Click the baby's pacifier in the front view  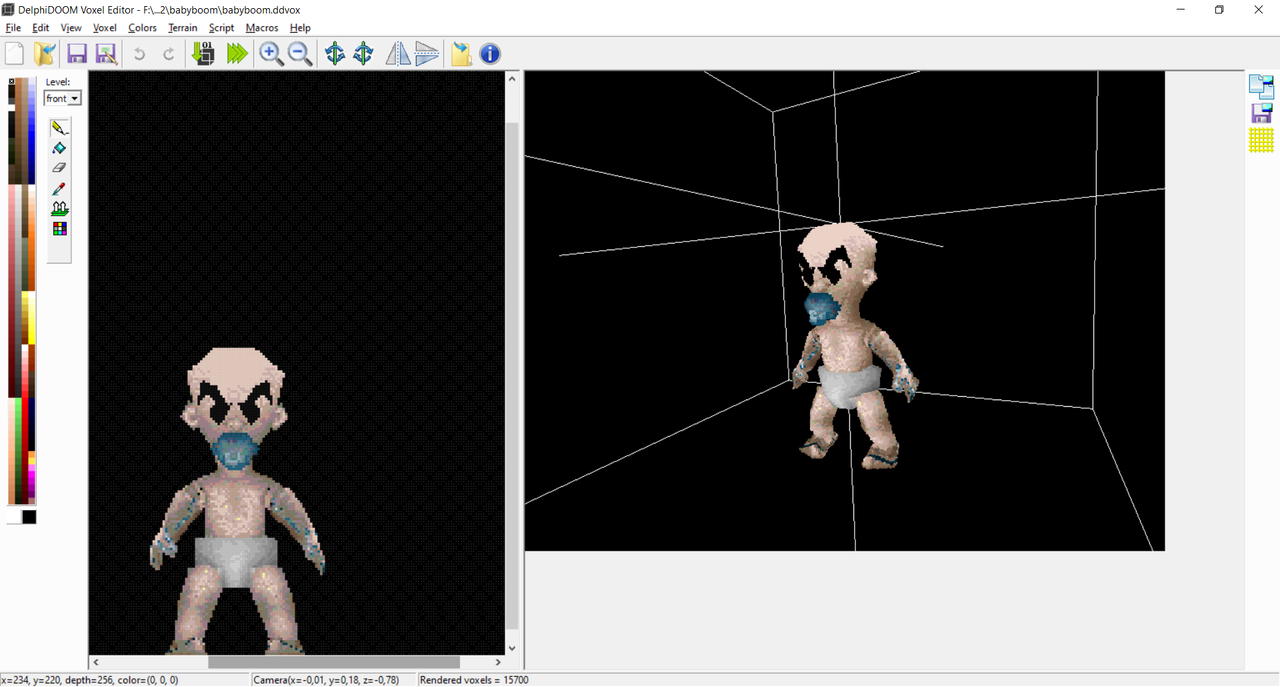(x=233, y=452)
